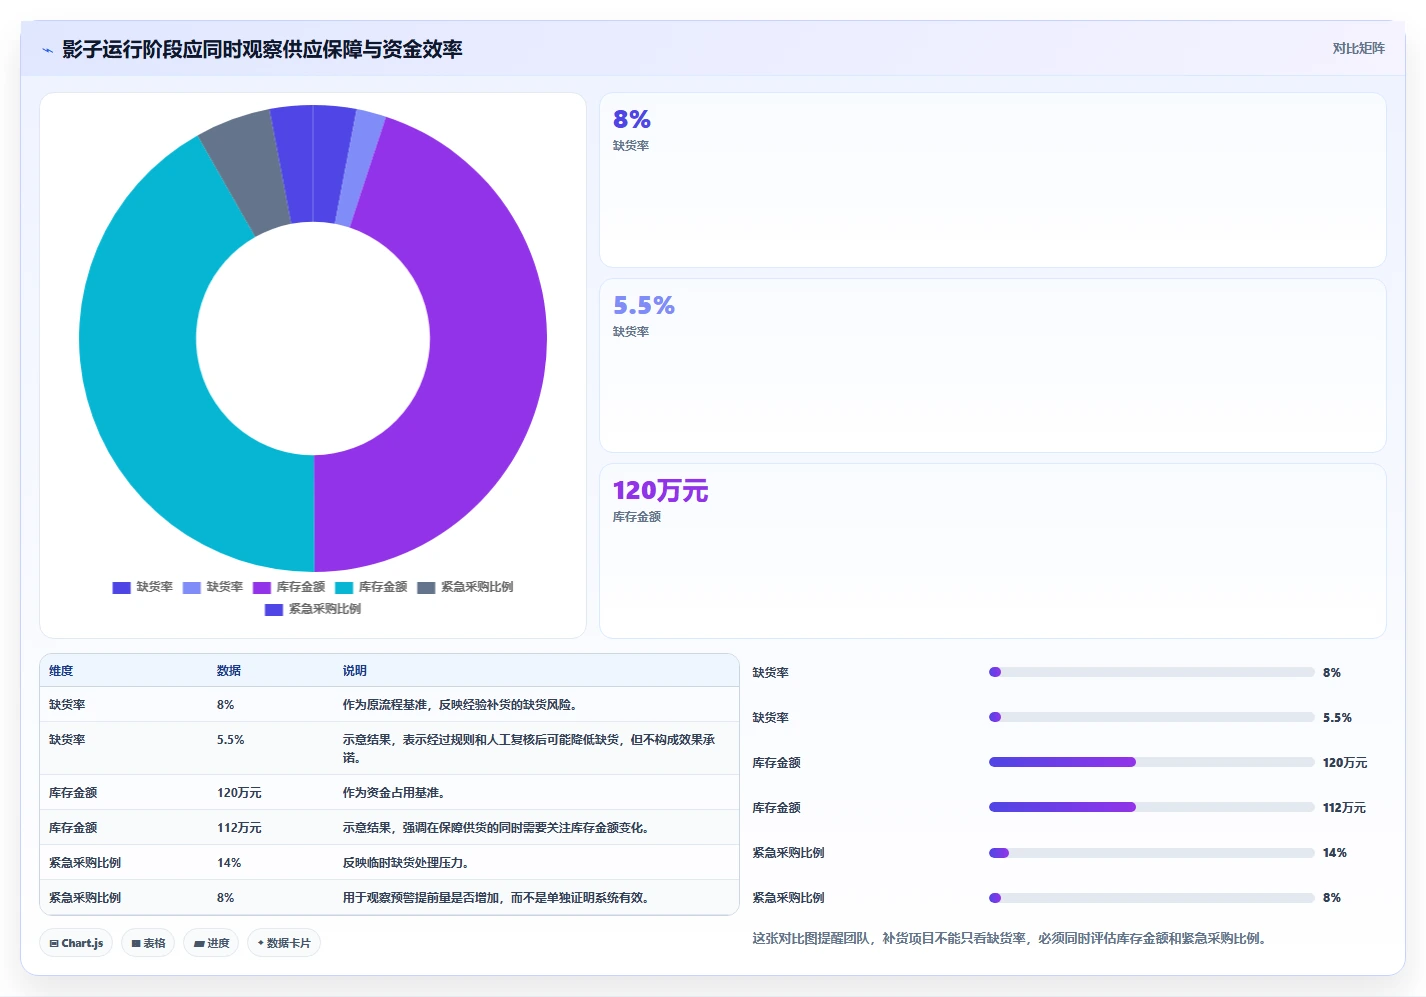
Task: Click the description starting 用于观察预警提前量
Action: pyautogui.click(x=498, y=898)
